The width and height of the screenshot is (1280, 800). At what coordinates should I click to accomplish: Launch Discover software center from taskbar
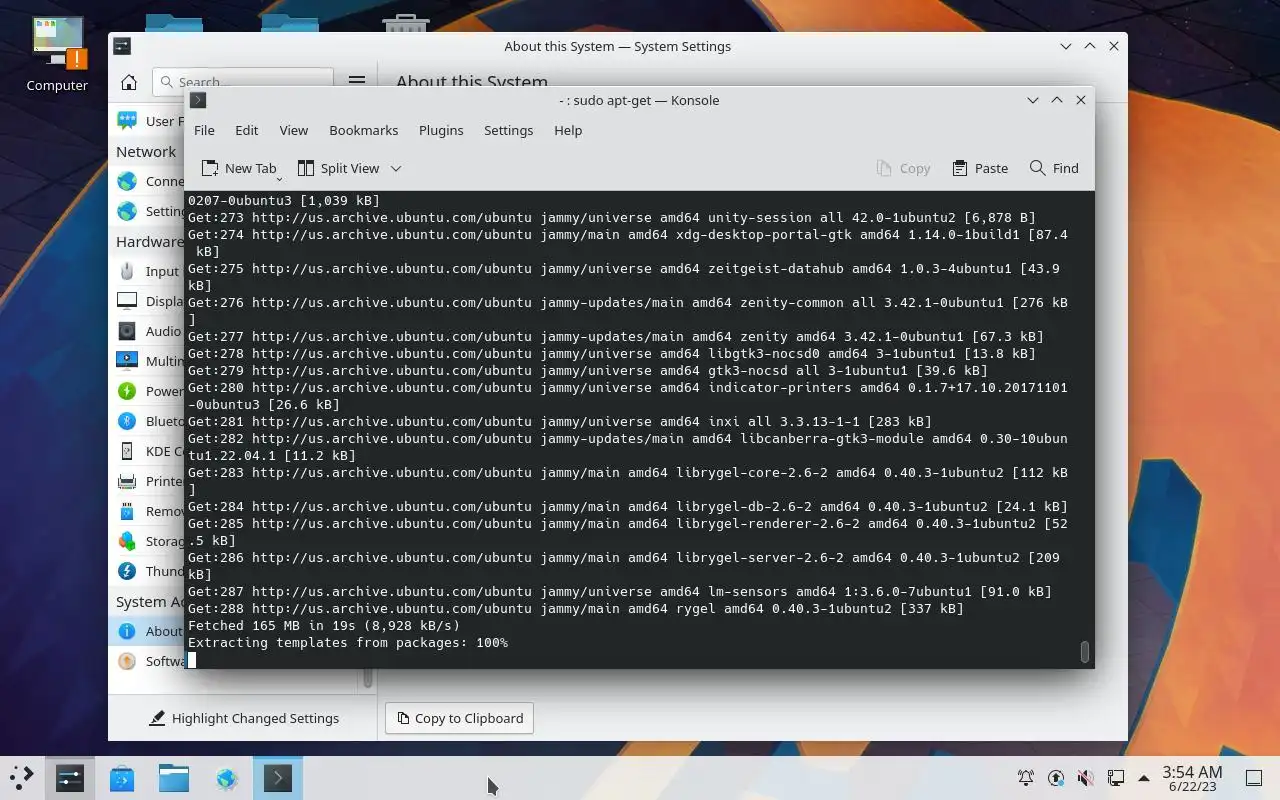pyautogui.click(x=122, y=778)
